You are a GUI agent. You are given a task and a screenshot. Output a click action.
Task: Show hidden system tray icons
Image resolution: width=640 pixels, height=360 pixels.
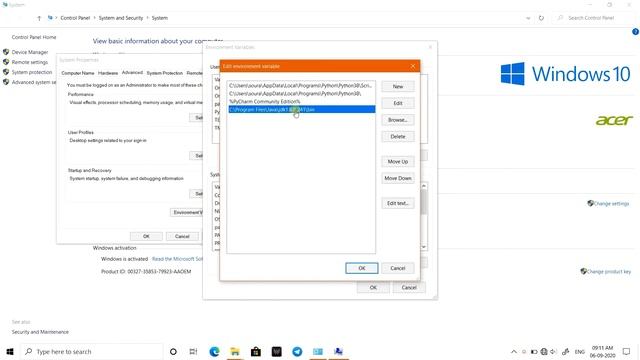(x=513, y=351)
